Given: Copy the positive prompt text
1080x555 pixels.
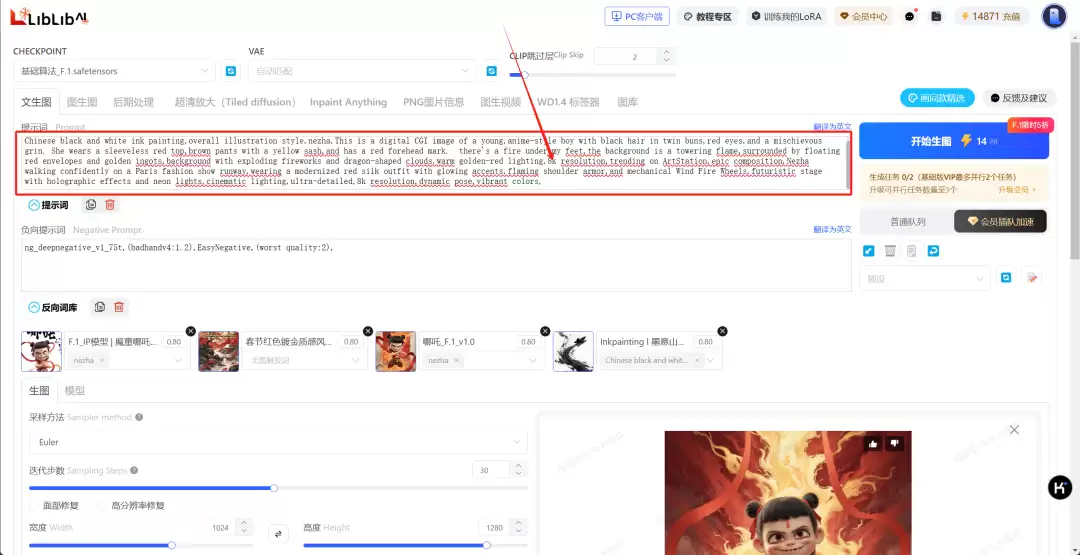Looking at the screenshot, I should 91,205.
